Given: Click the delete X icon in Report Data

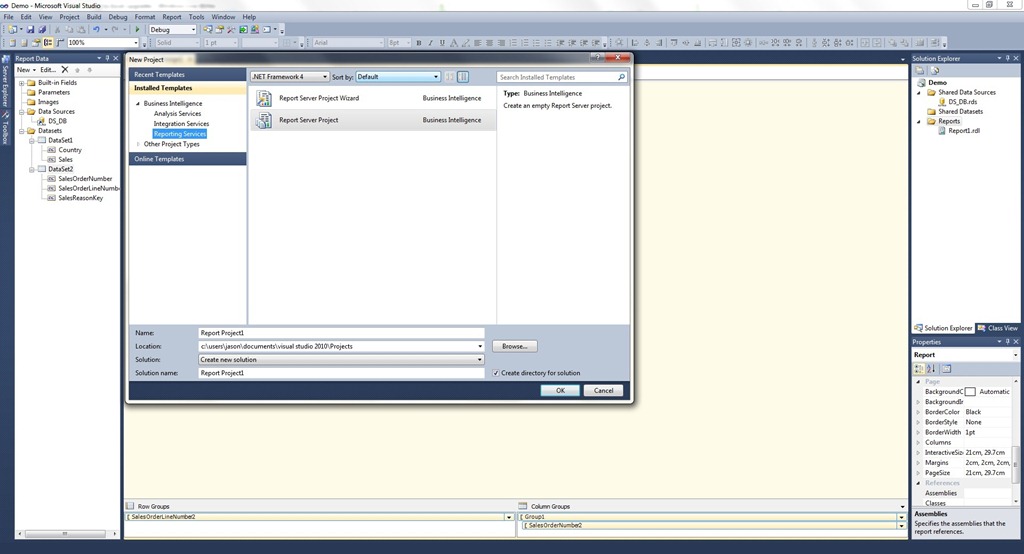Looking at the screenshot, I should pyautogui.click(x=65, y=69).
